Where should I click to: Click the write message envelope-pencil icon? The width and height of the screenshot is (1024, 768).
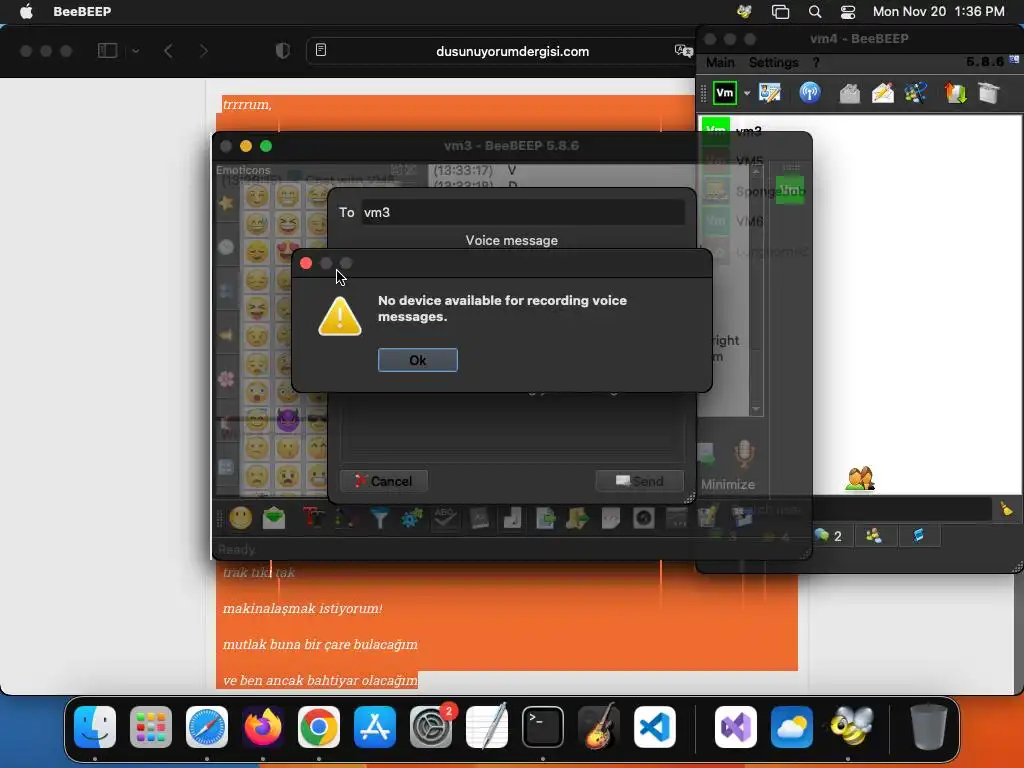point(882,93)
